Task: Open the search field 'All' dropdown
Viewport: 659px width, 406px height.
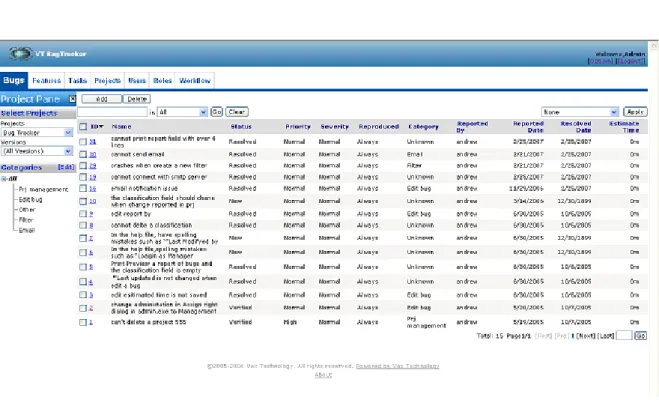Action: pyautogui.click(x=182, y=112)
